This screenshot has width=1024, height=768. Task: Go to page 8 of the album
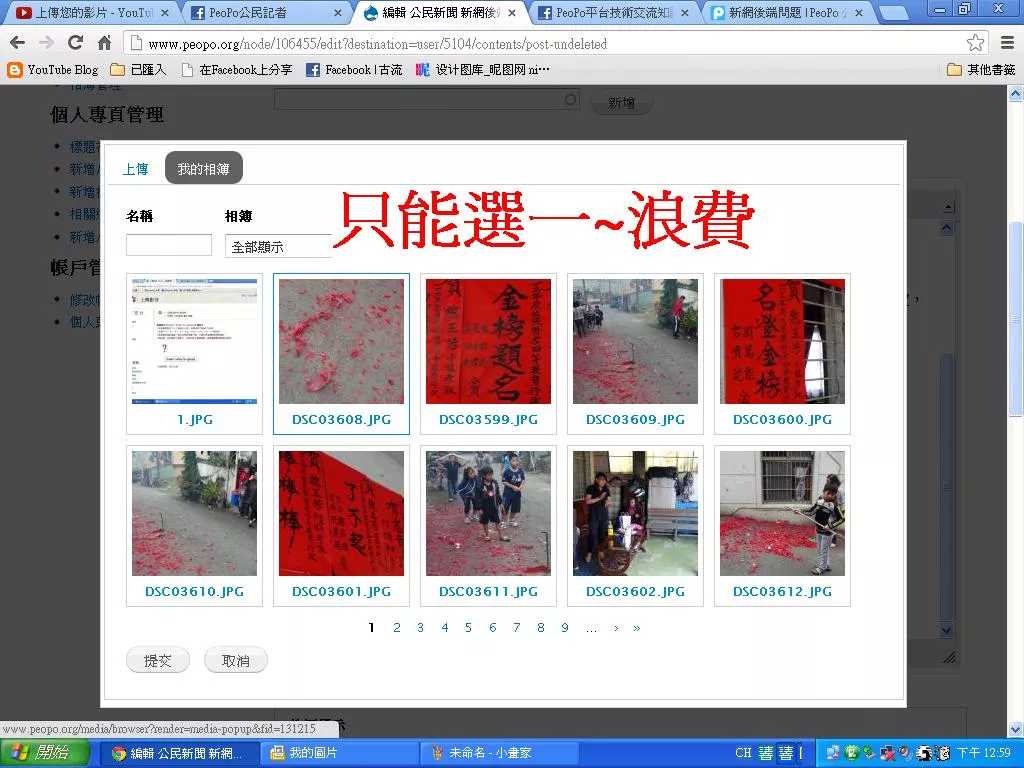pos(541,628)
